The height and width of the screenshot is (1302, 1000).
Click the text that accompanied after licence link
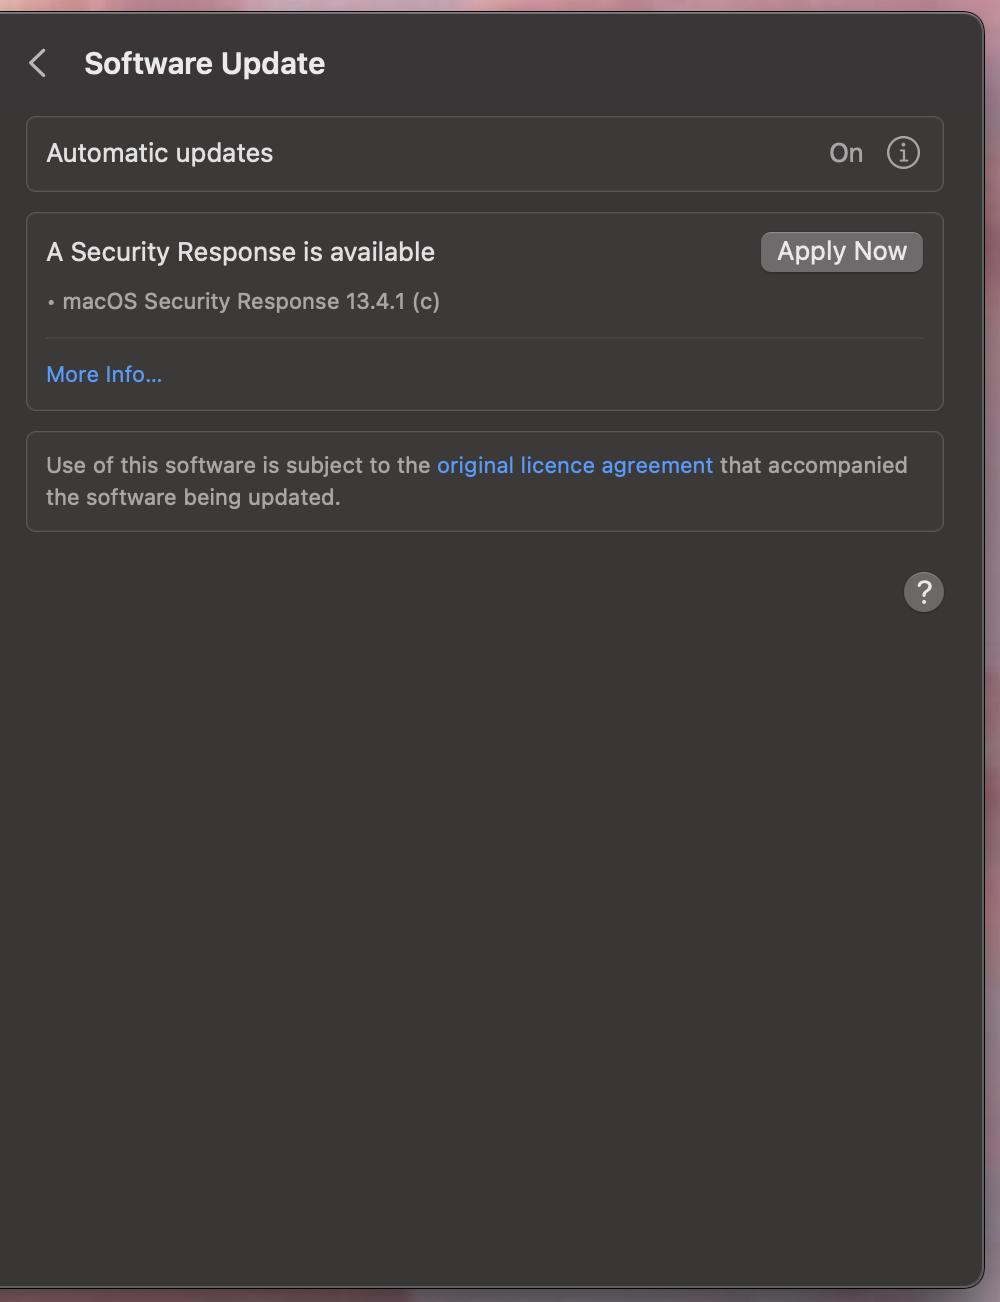(x=814, y=465)
